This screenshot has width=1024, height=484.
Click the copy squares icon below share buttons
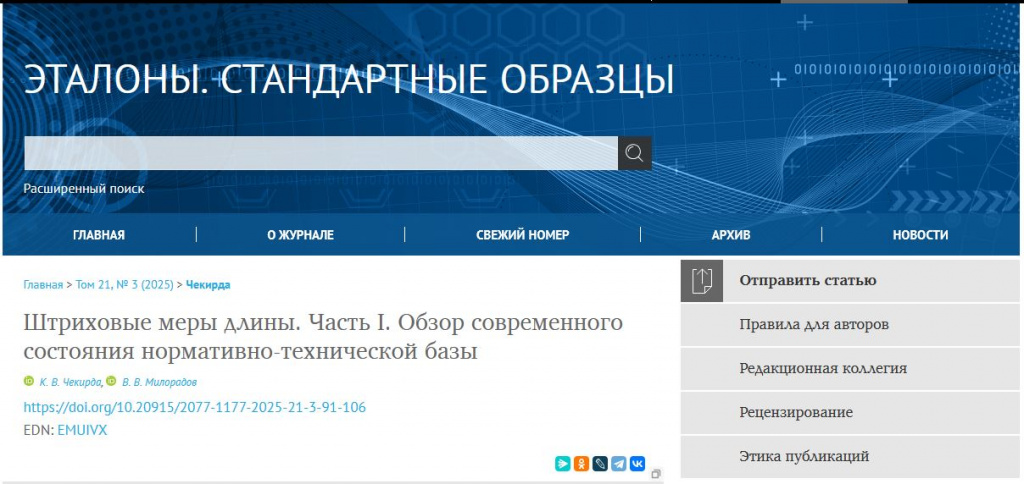656,474
